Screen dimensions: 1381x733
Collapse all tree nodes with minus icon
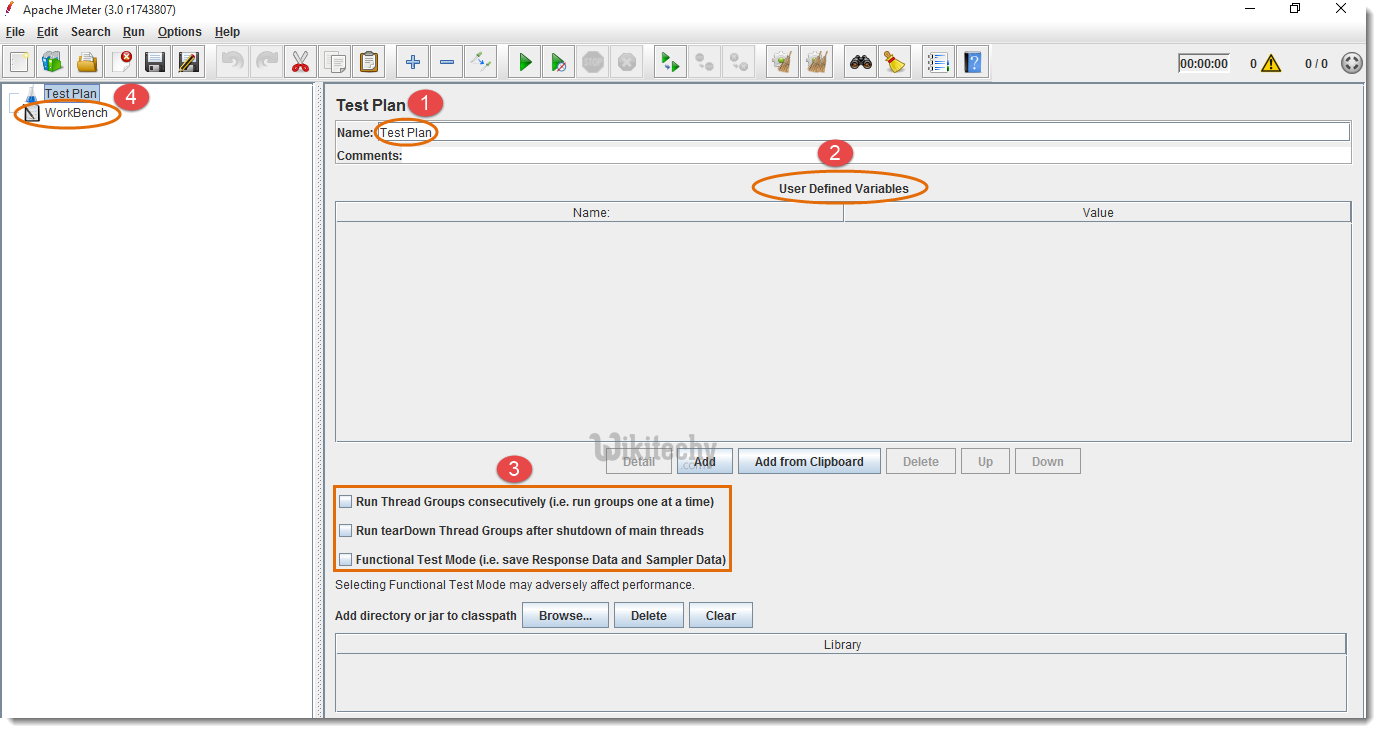click(447, 62)
